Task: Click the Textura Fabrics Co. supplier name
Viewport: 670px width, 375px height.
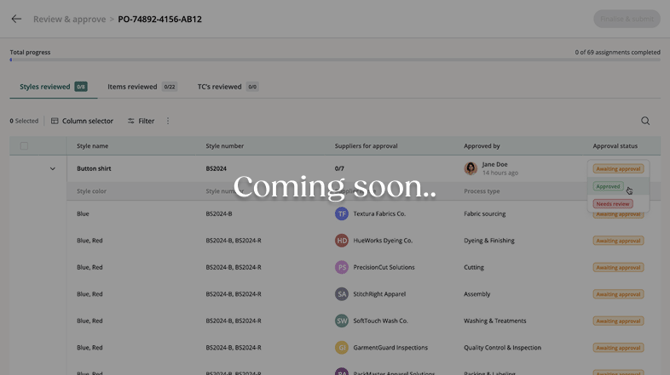Action: (x=379, y=214)
